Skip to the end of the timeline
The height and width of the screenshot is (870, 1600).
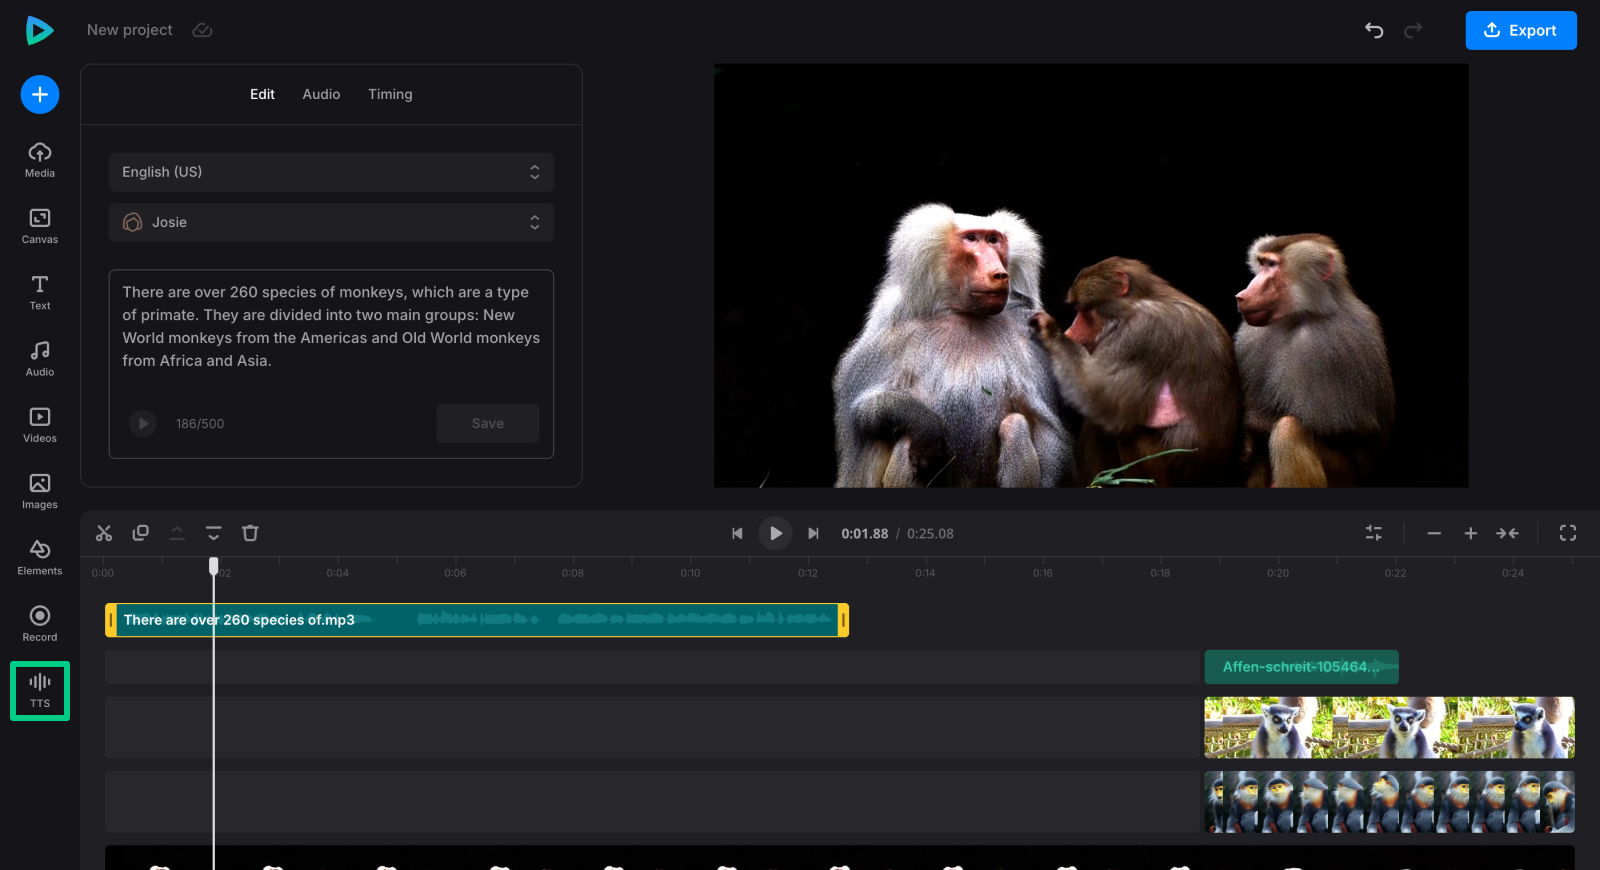tap(814, 533)
